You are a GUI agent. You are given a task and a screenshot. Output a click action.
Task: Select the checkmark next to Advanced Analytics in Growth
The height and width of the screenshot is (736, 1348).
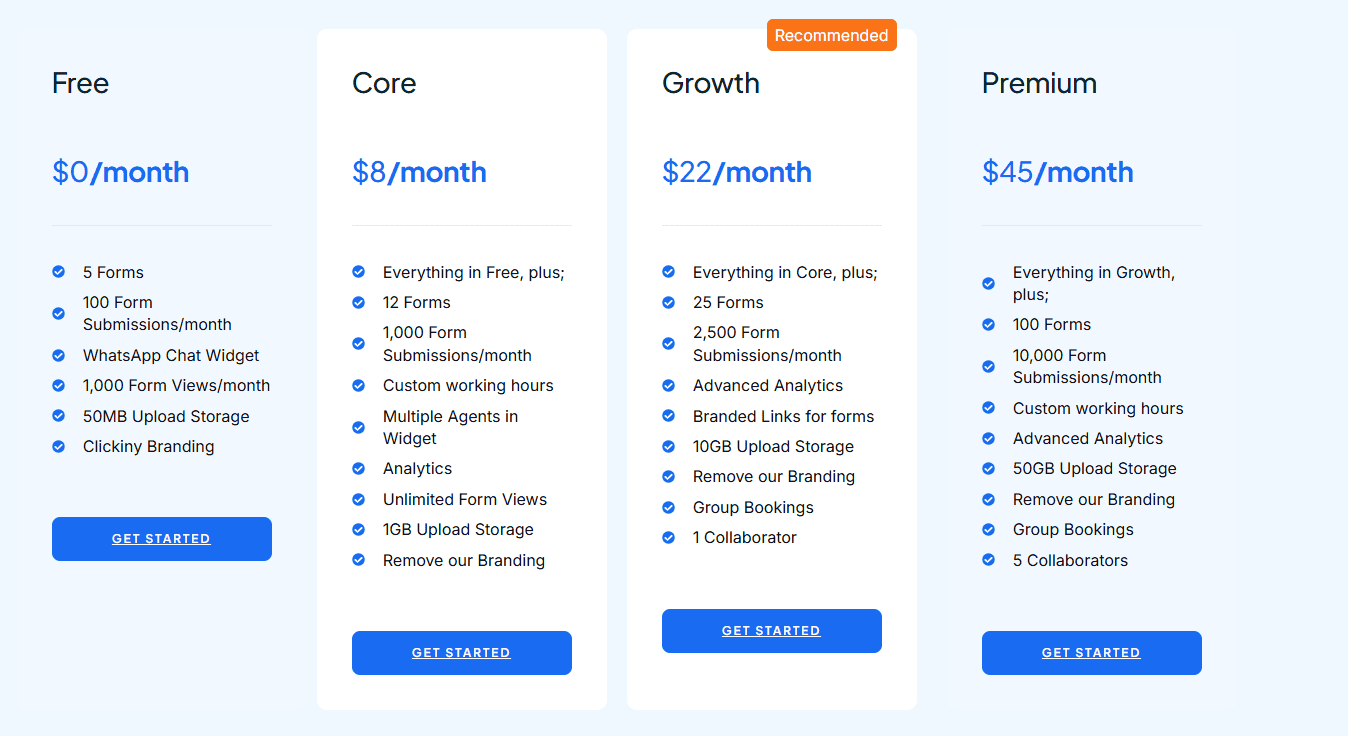[668, 385]
